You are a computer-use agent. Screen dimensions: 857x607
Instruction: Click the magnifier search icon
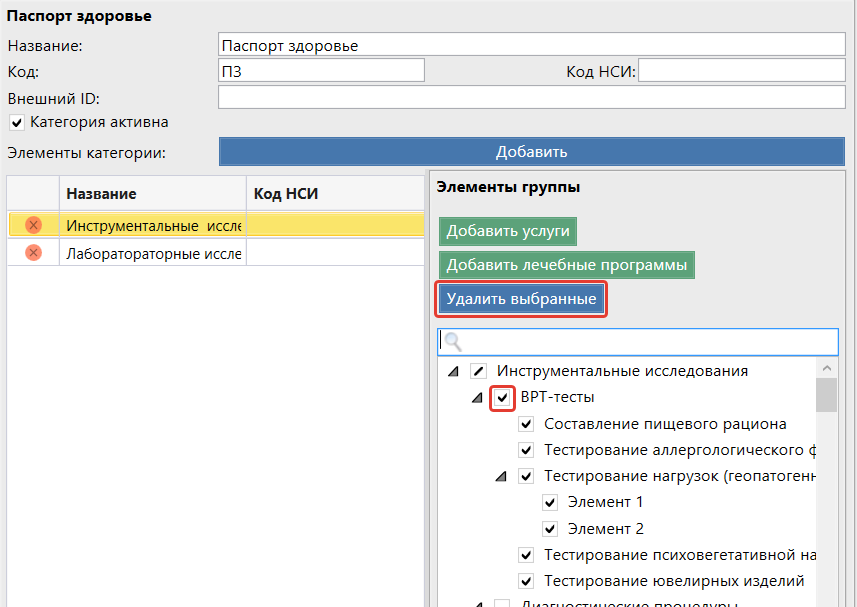coord(452,342)
